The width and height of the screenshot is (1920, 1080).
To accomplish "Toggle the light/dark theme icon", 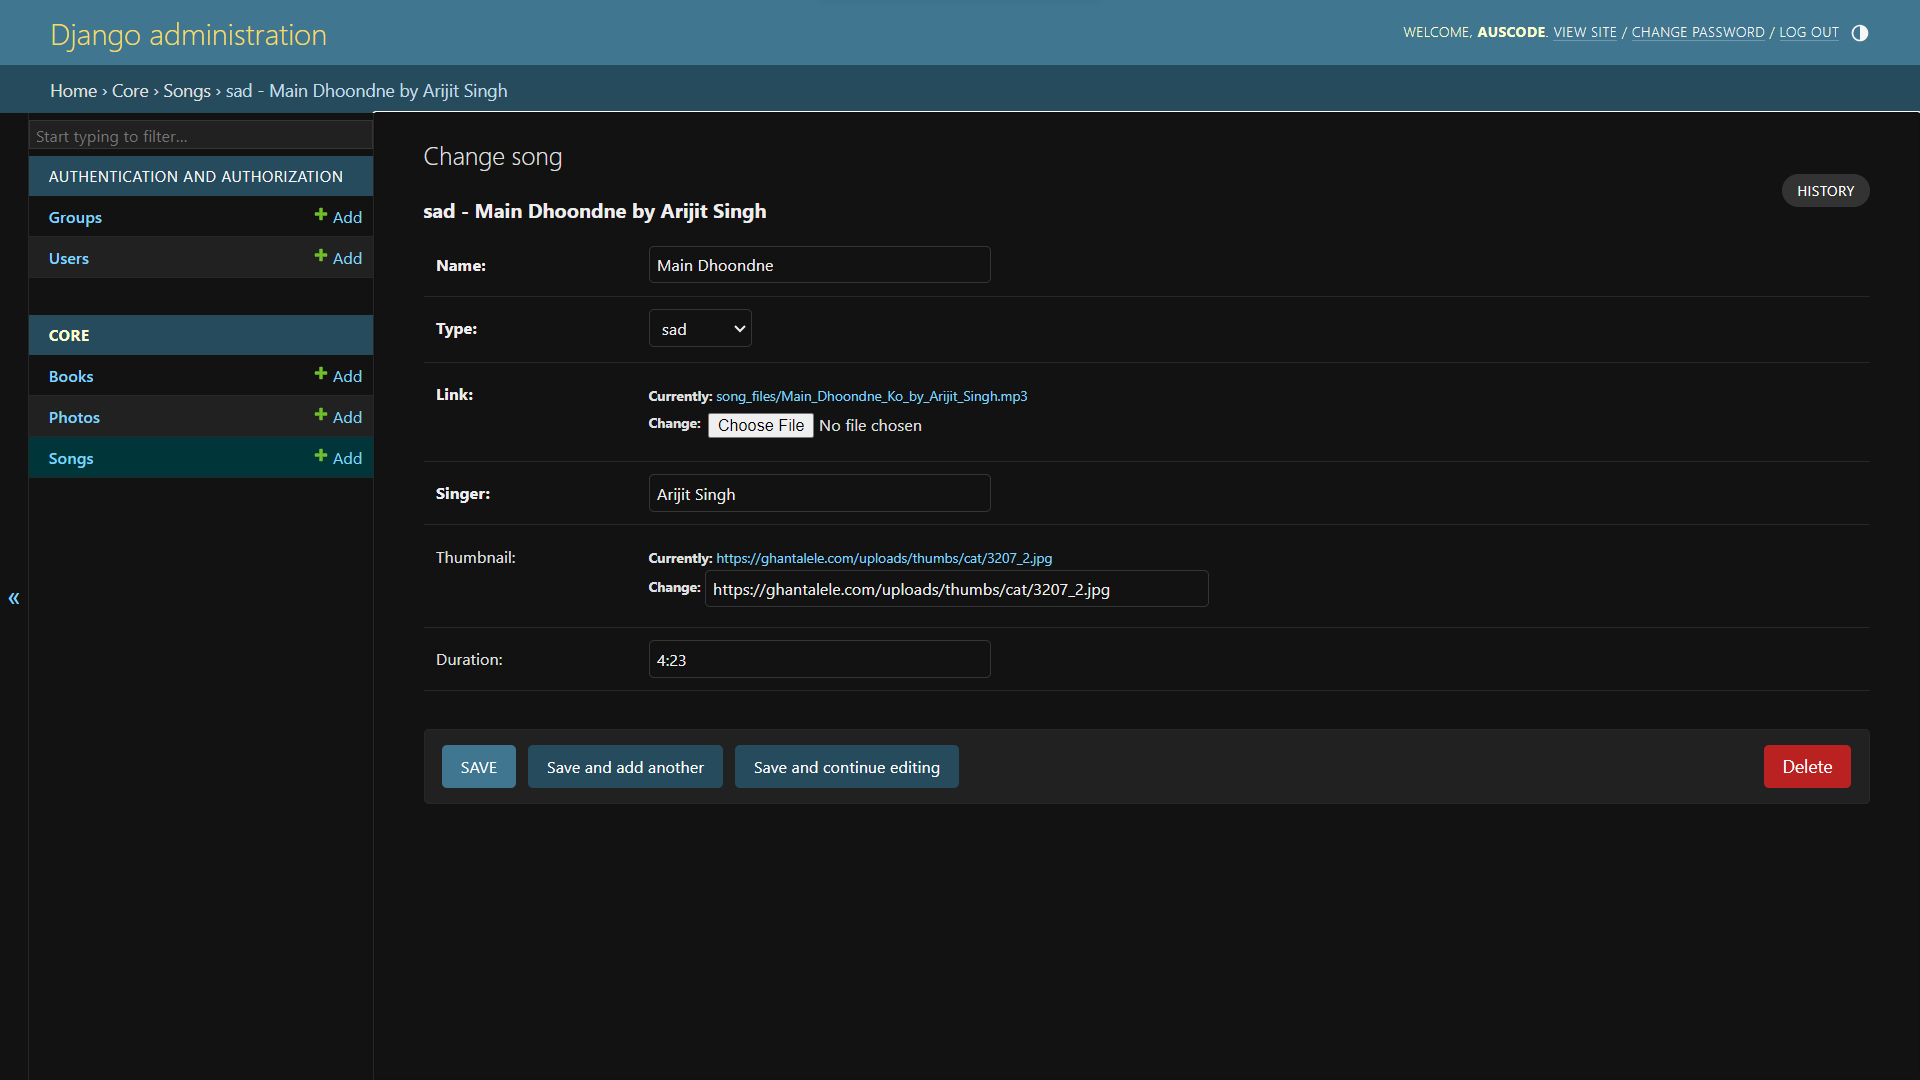I will (1859, 33).
